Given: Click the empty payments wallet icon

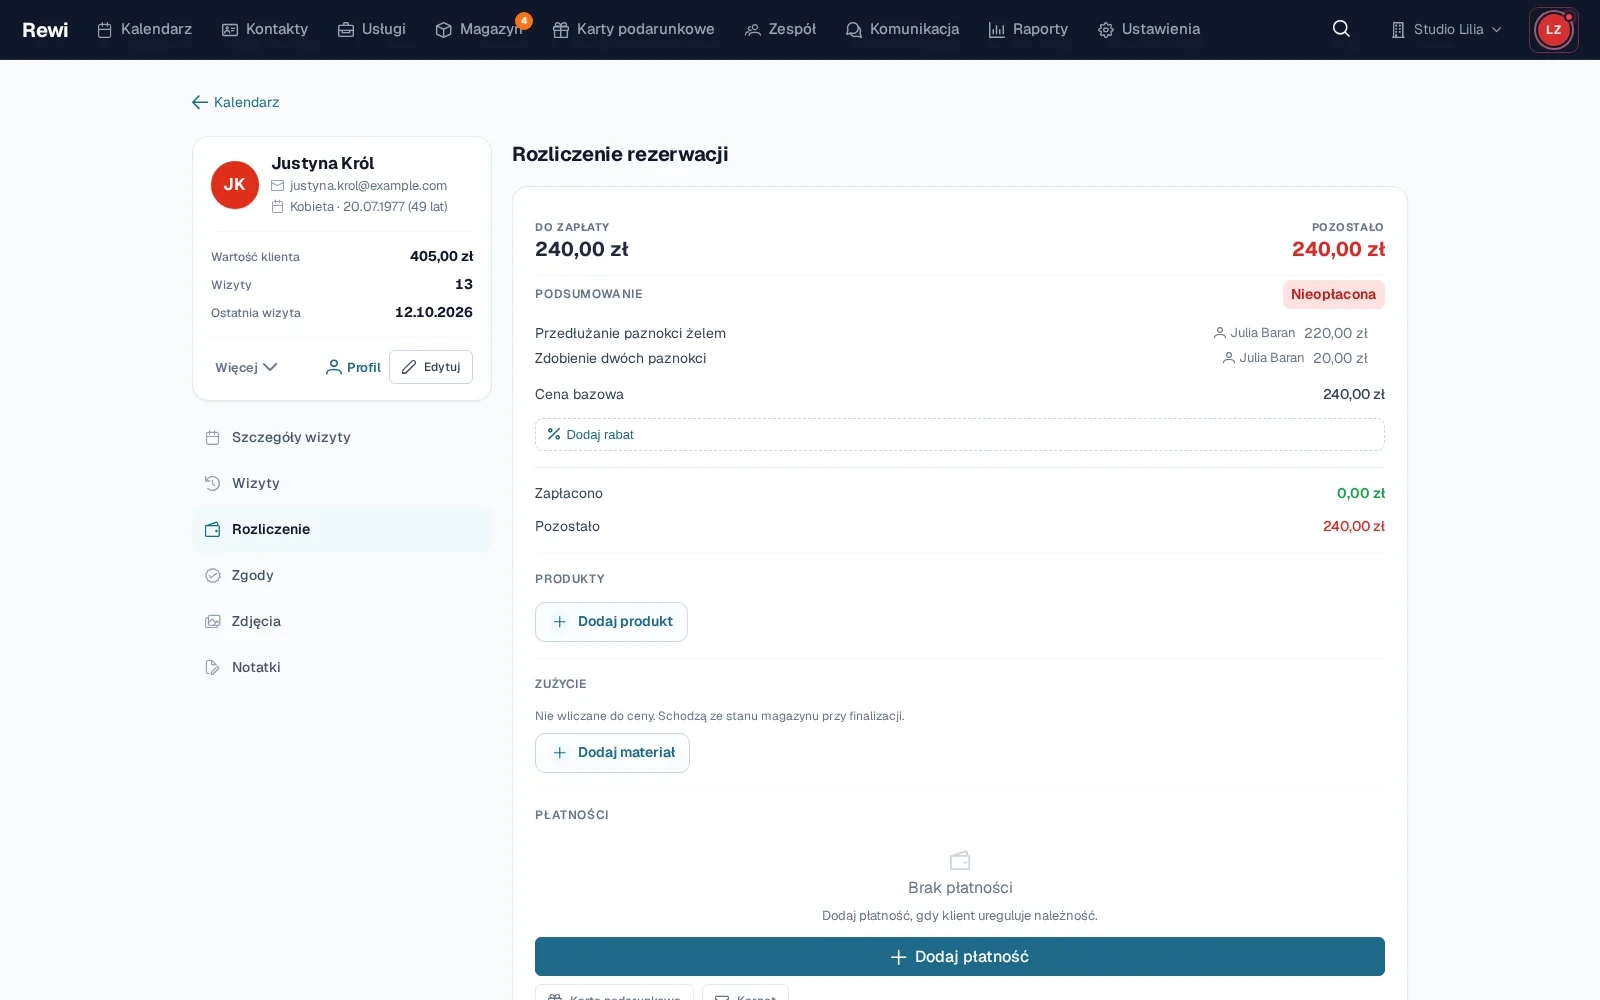Looking at the screenshot, I should [960, 860].
